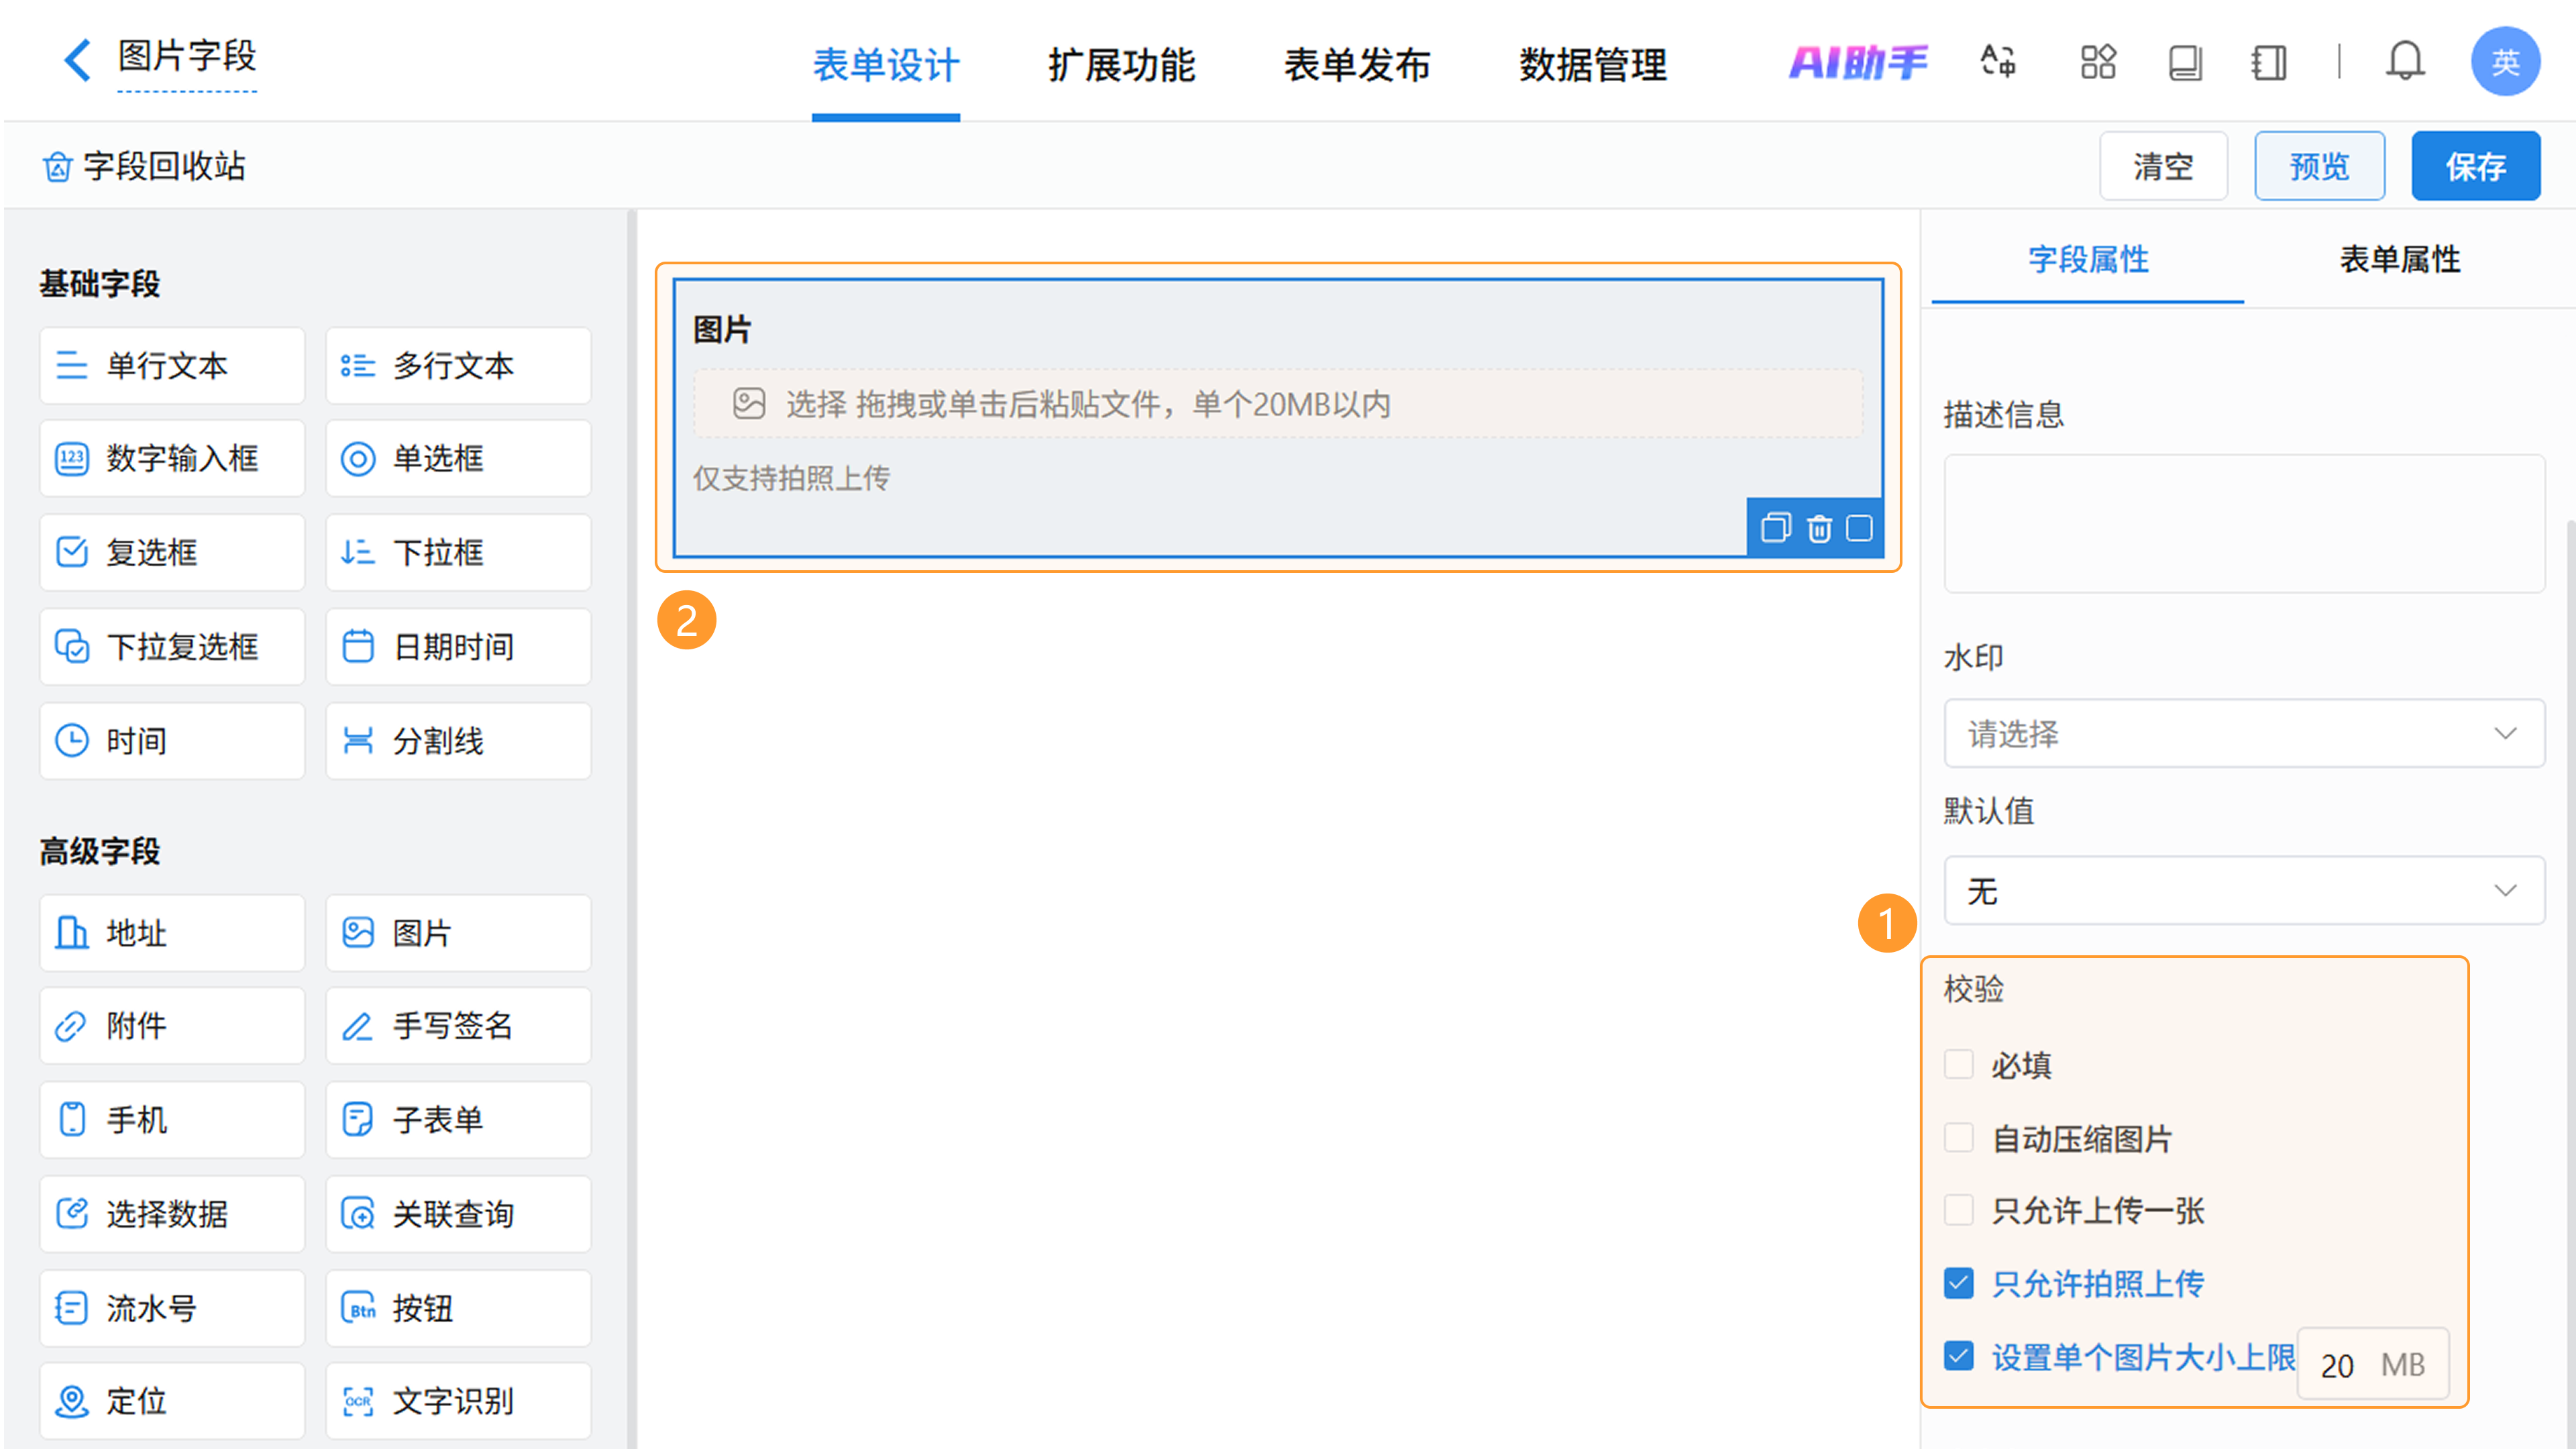The image size is (2576, 1449).
Task: Click the 预览 button
Action: point(2318,166)
